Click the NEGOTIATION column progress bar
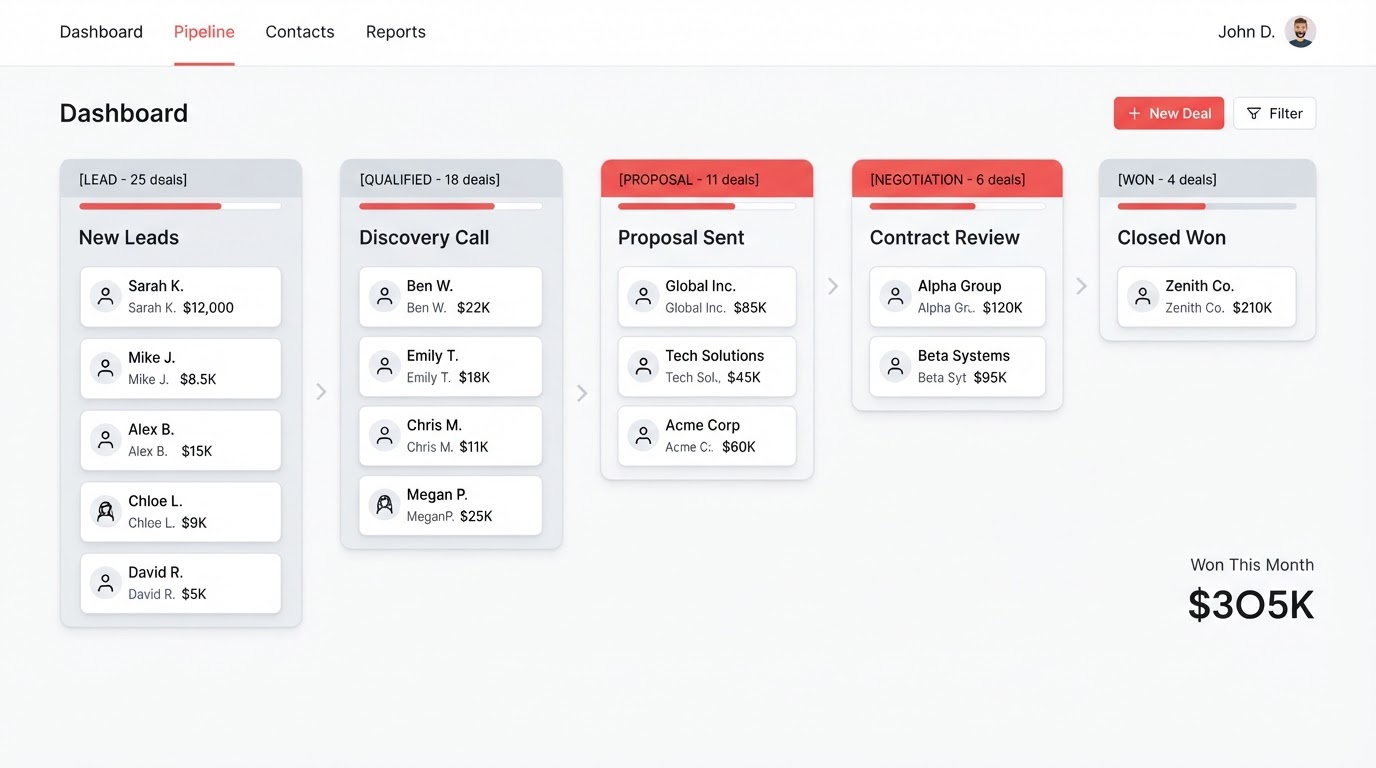This screenshot has width=1376, height=768. pyautogui.click(x=957, y=206)
